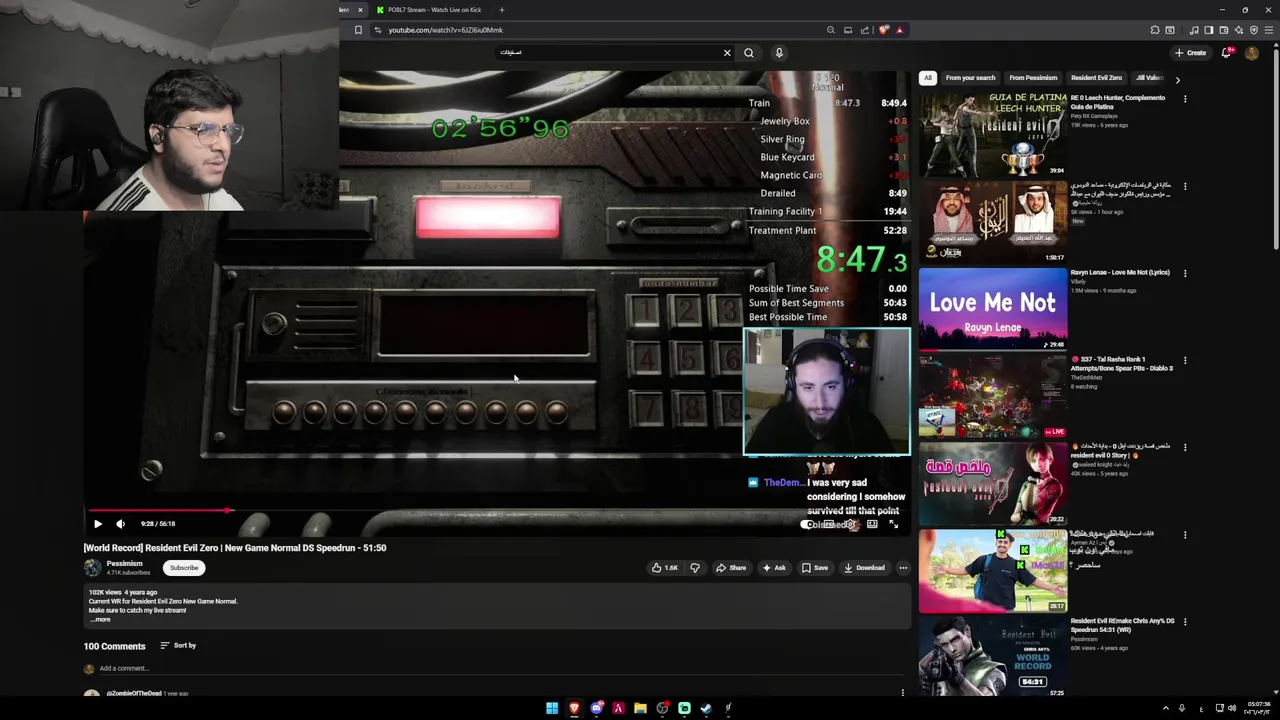Show more chips with right arrow
Image resolution: width=1280 pixels, height=720 pixels.
1177,79
